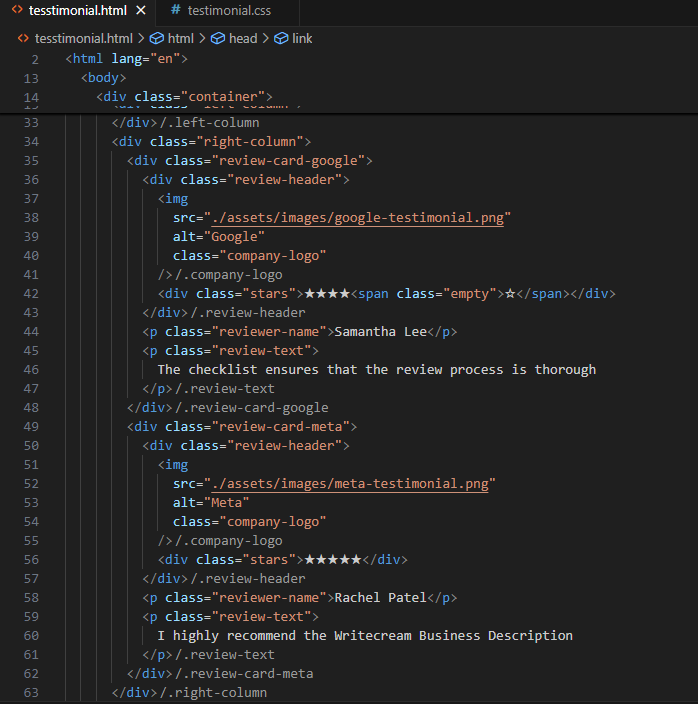The width and height of the screenshot is (698, 704).
Task: Expand chevron after tesstimonial.html breadcrumb
Action: coord(141,39)
